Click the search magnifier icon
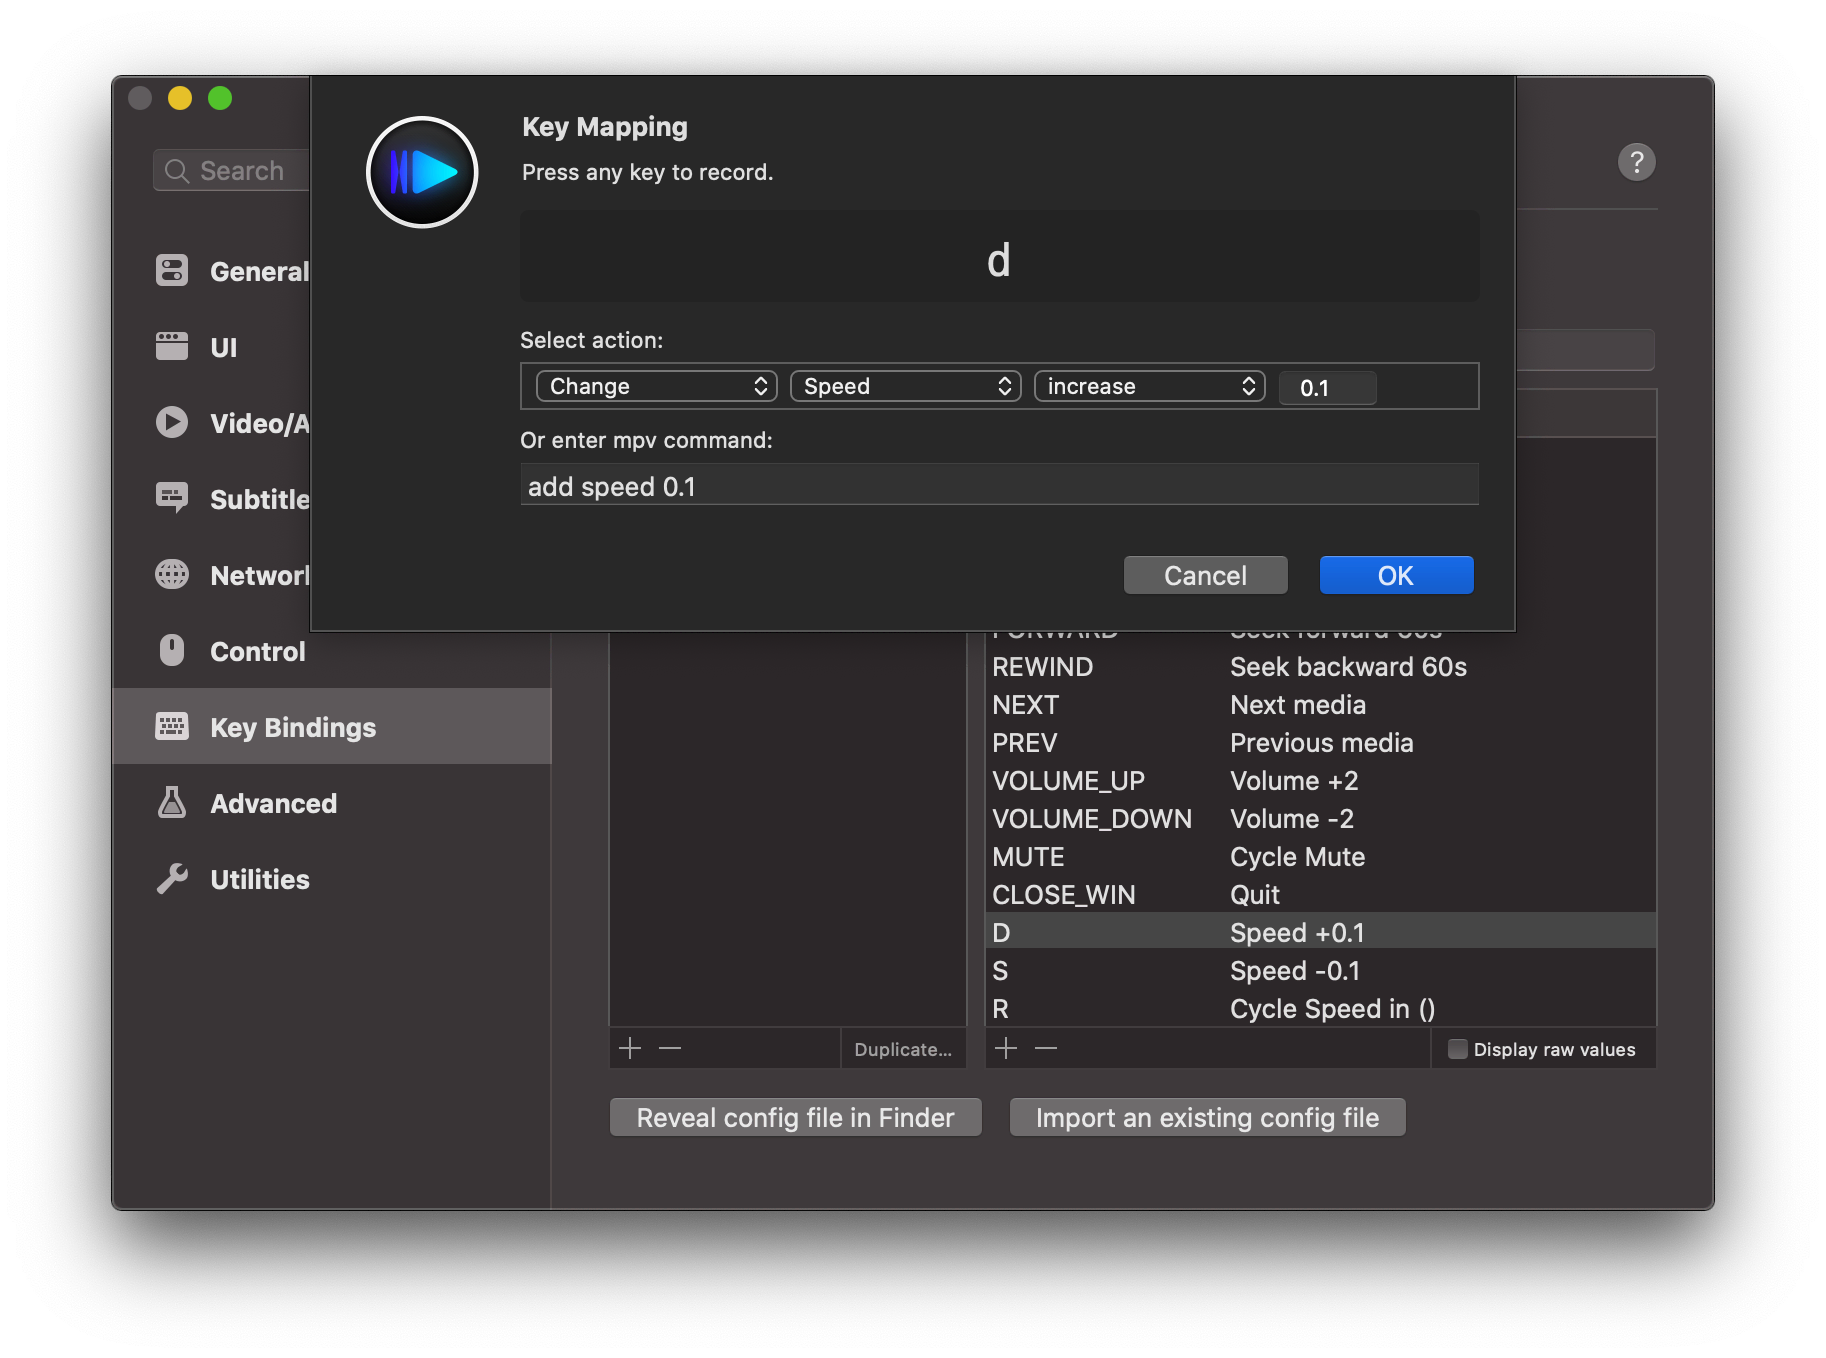Viewport: 1826px width, 1358px height. tap(177, 171)
